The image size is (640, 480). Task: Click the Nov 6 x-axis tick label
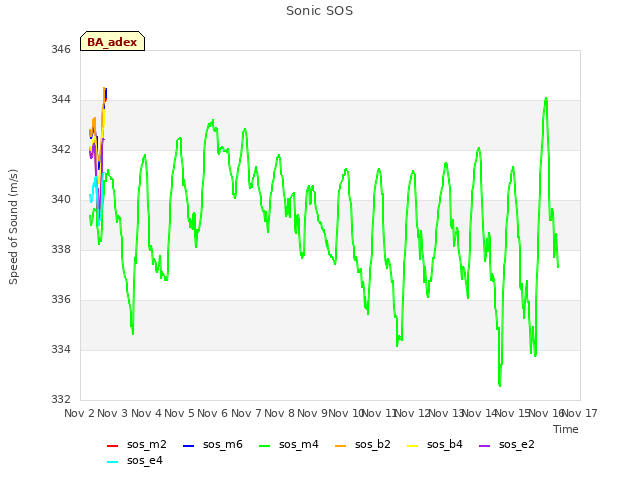(x=213, y=413)
